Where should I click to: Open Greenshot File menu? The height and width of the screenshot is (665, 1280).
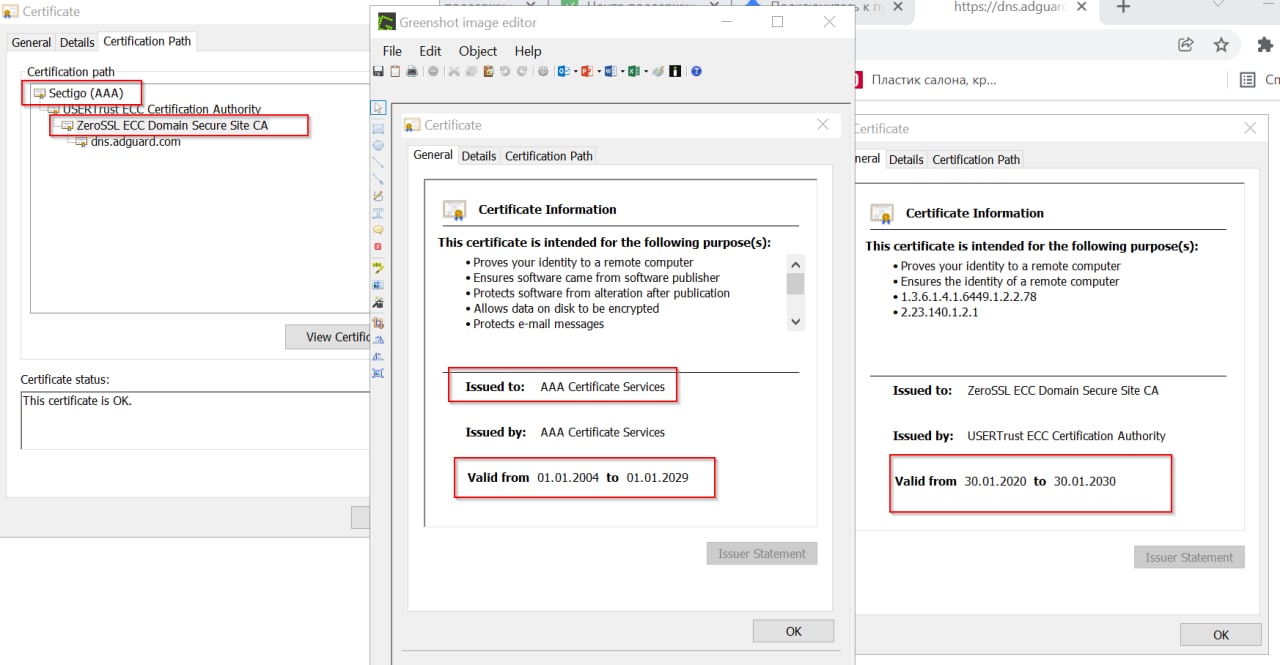coord(392,51)
